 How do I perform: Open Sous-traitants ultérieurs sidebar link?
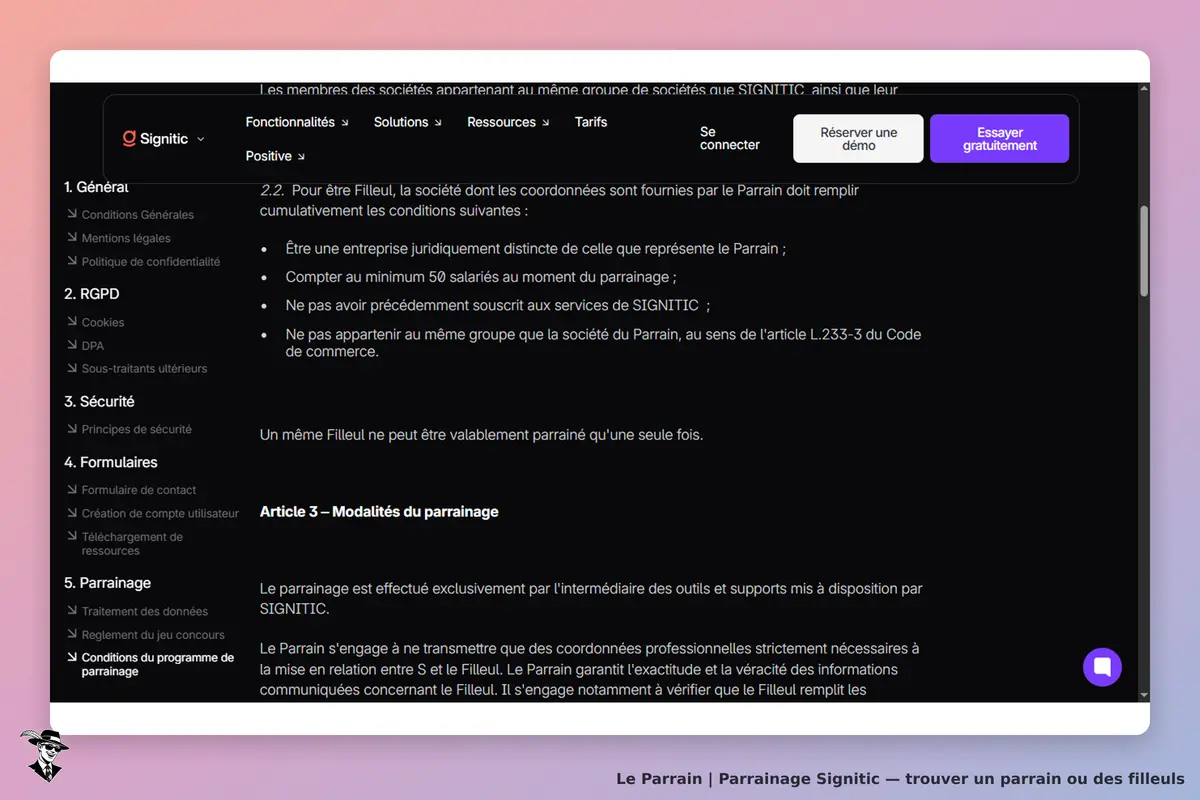[145, 368]
